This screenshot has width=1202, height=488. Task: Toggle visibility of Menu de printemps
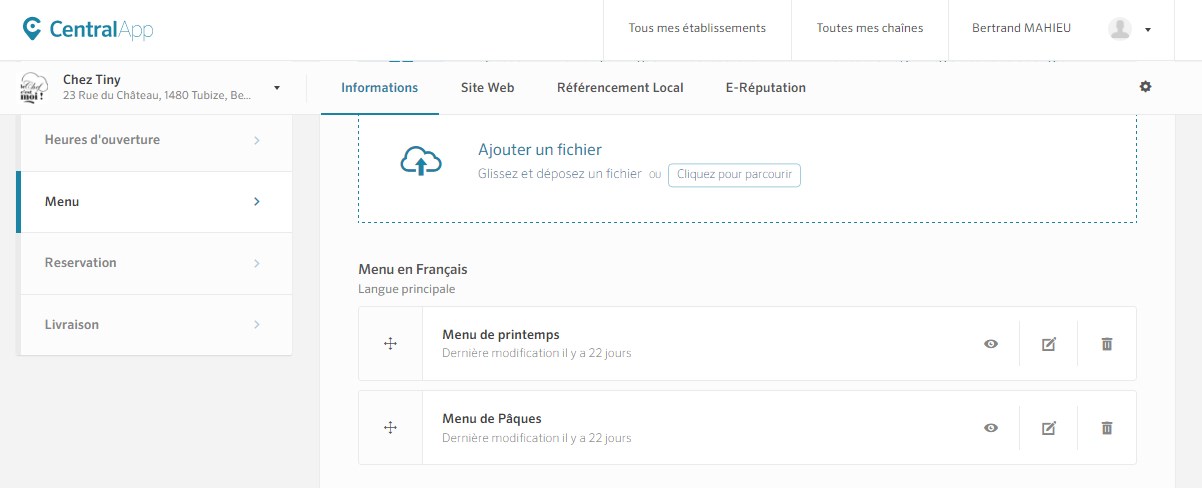point(990,344)
